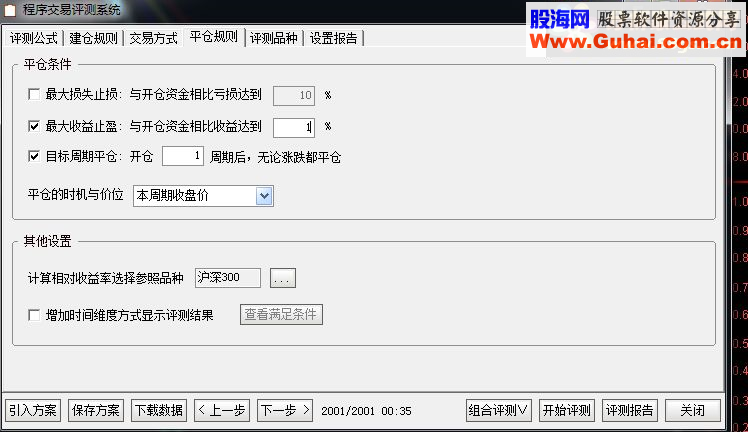Screen dimensions: 748x432
Task: Start evaluation with 开始评测
Action: (x=567, y=411)
